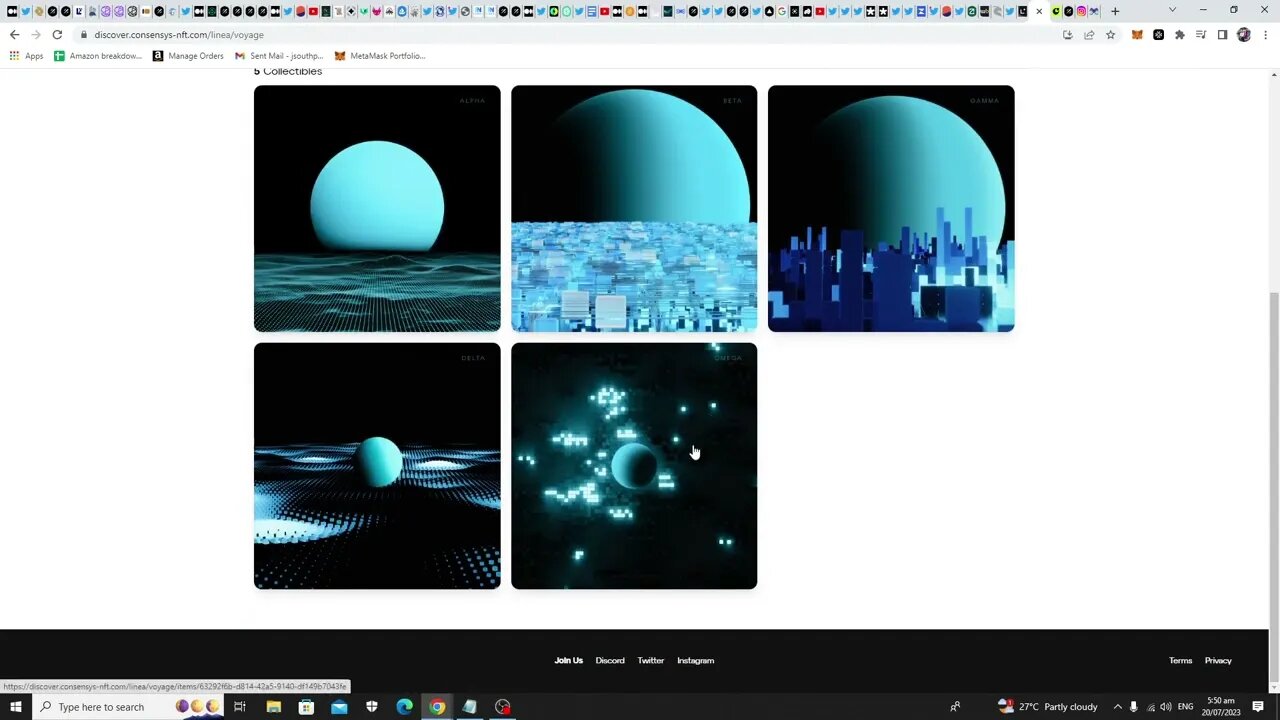Go back with the browser back arrow
This screenshot has height=720, width=1280.
coord(14,34)
